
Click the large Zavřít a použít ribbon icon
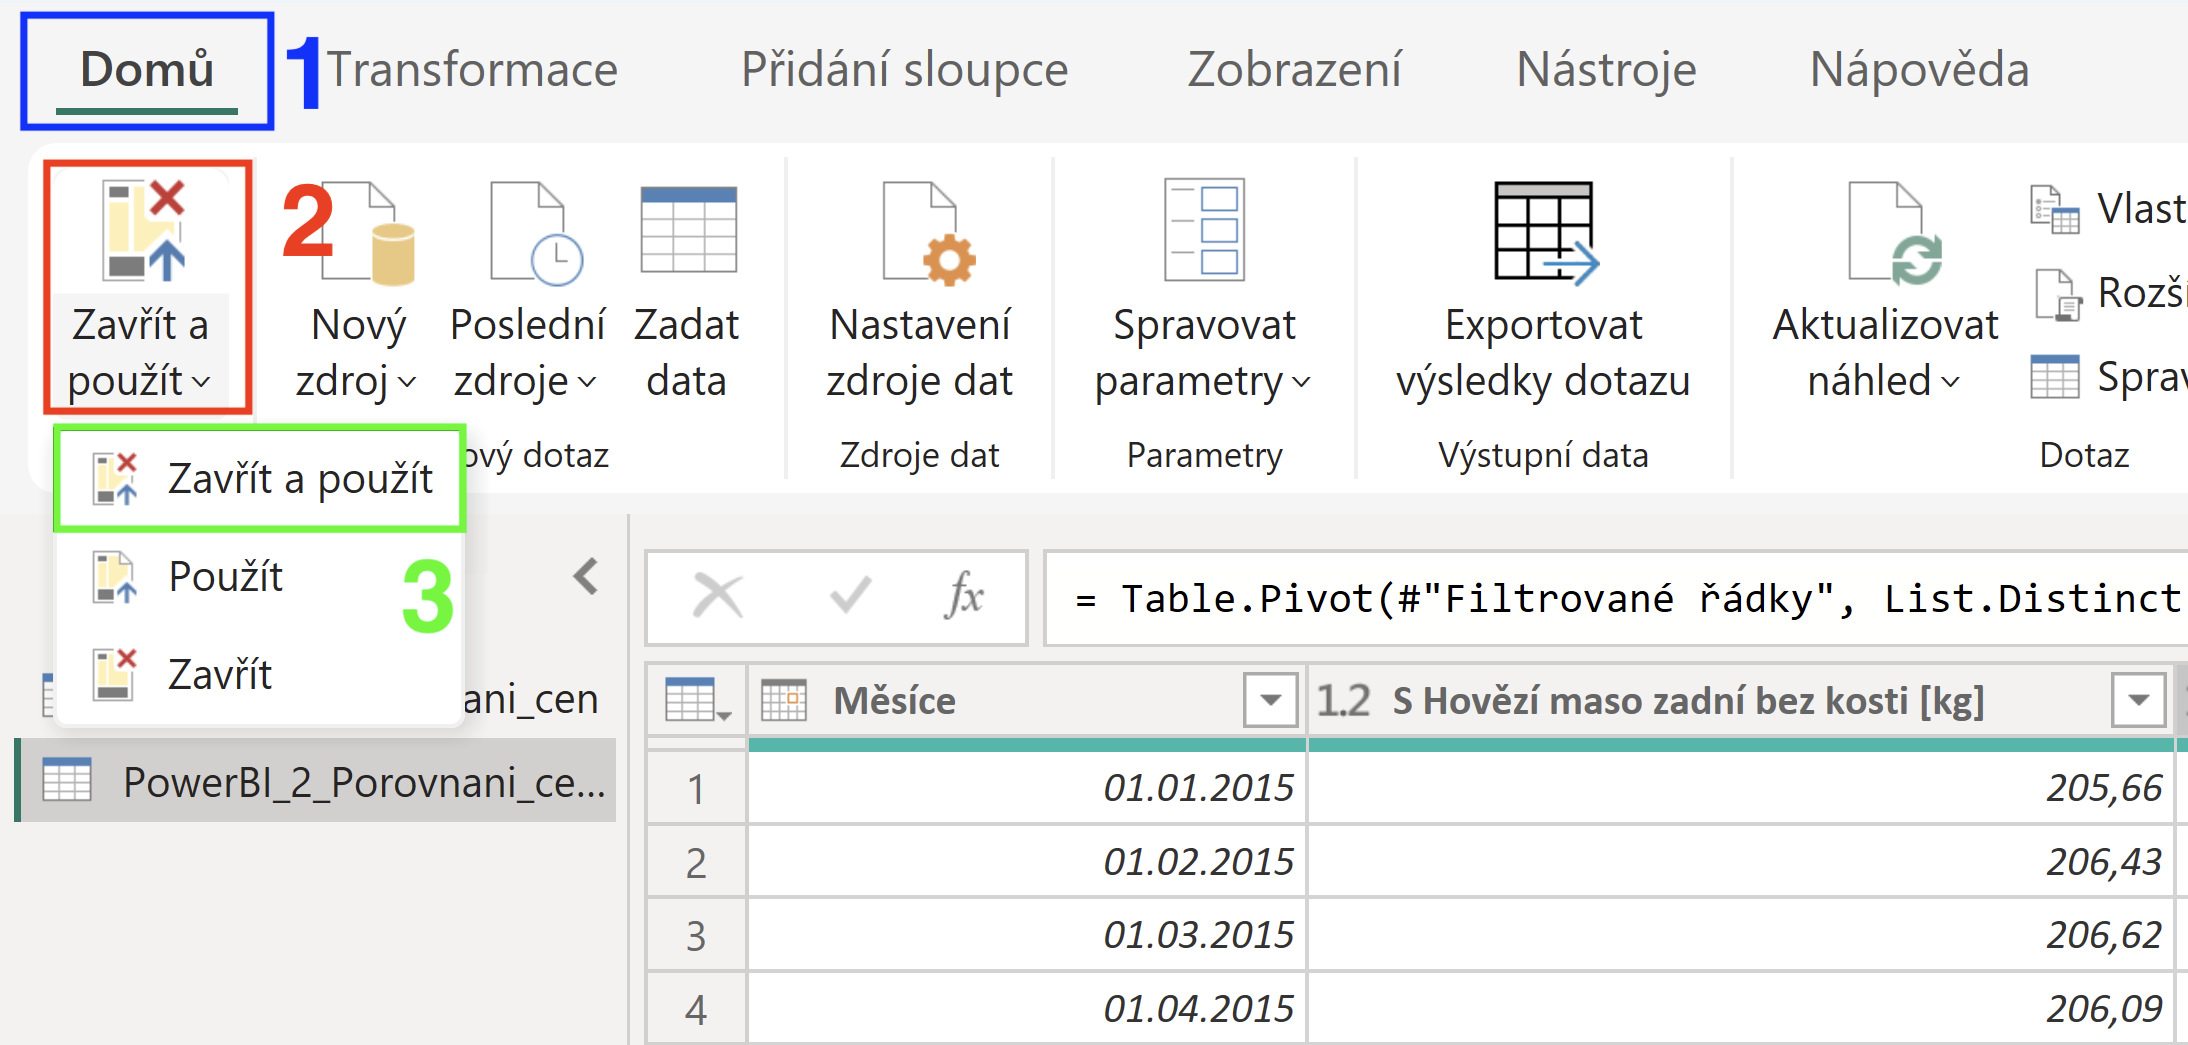(x=144, y=230)
